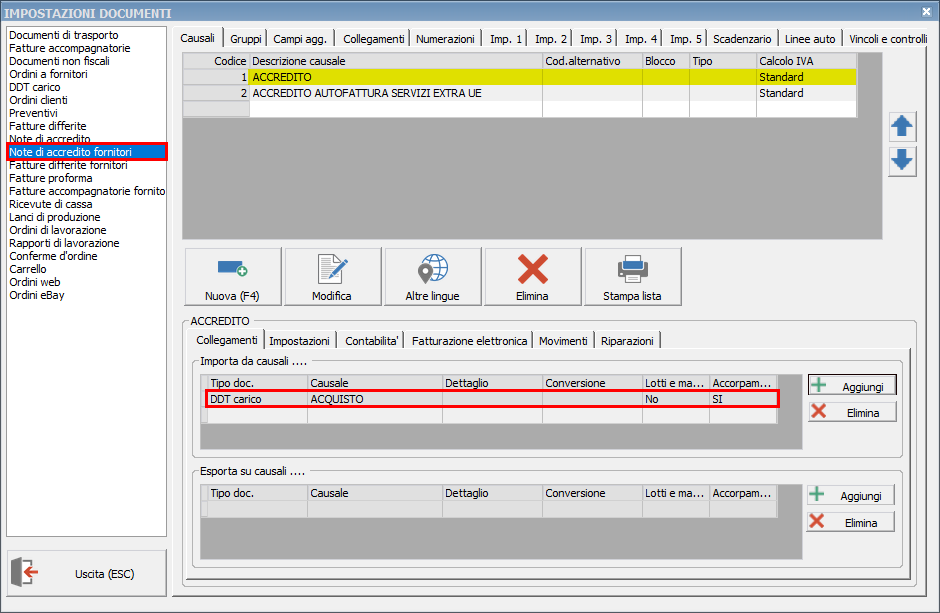Image resolution: width=940 pixels, height=613 pixels.
Task: Move causale up with blue up arrow
Action: click(902, 126)
